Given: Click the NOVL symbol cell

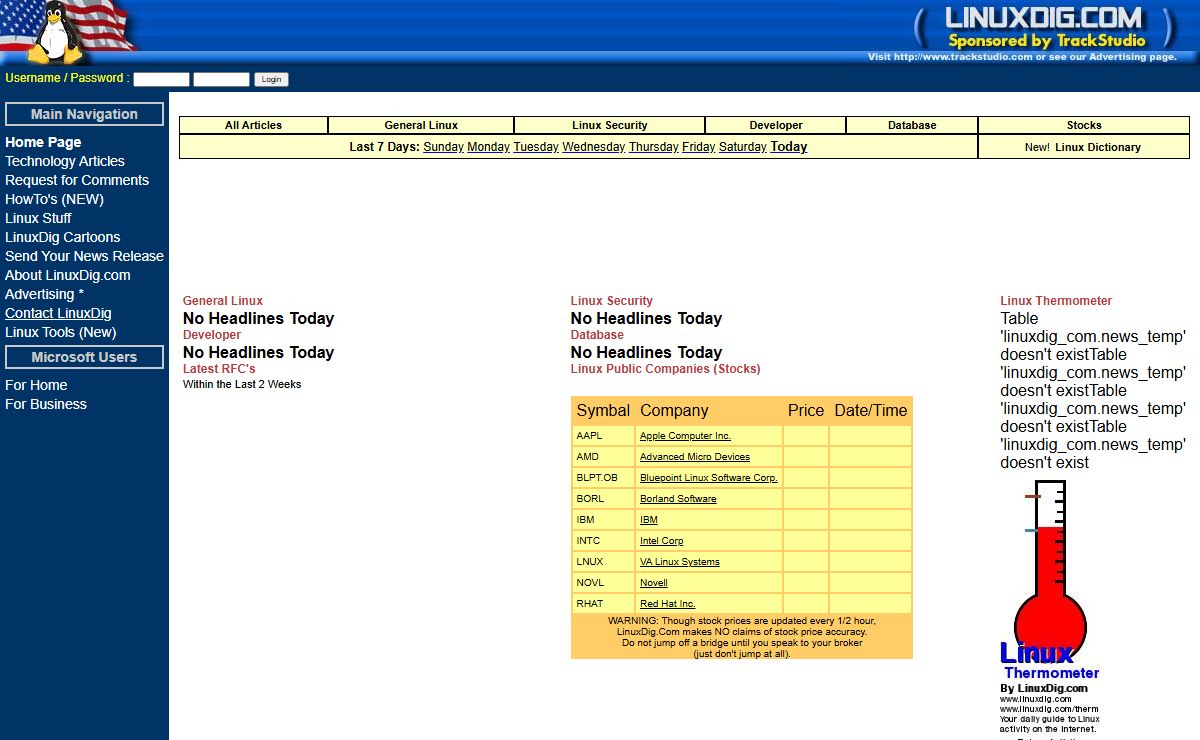Looking at the screenshot, I should click(603, 583).
